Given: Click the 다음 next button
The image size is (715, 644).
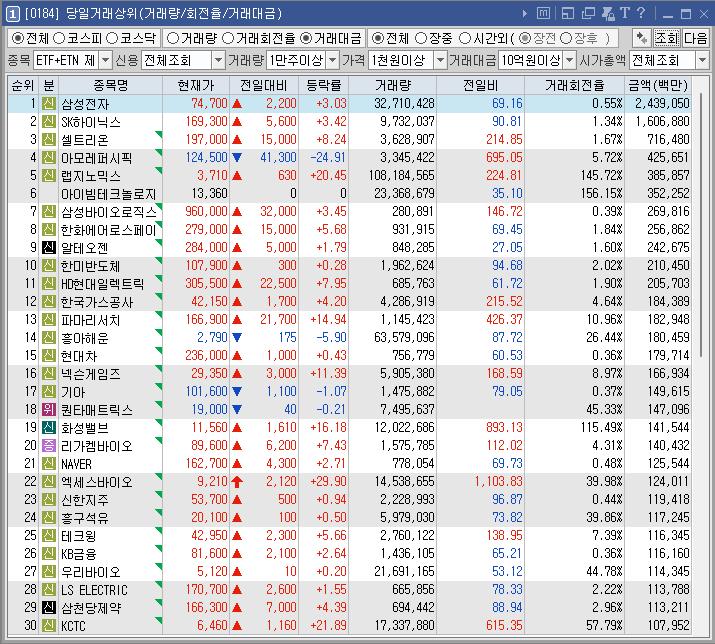Looking at the screenshot, I should point(695,38).
